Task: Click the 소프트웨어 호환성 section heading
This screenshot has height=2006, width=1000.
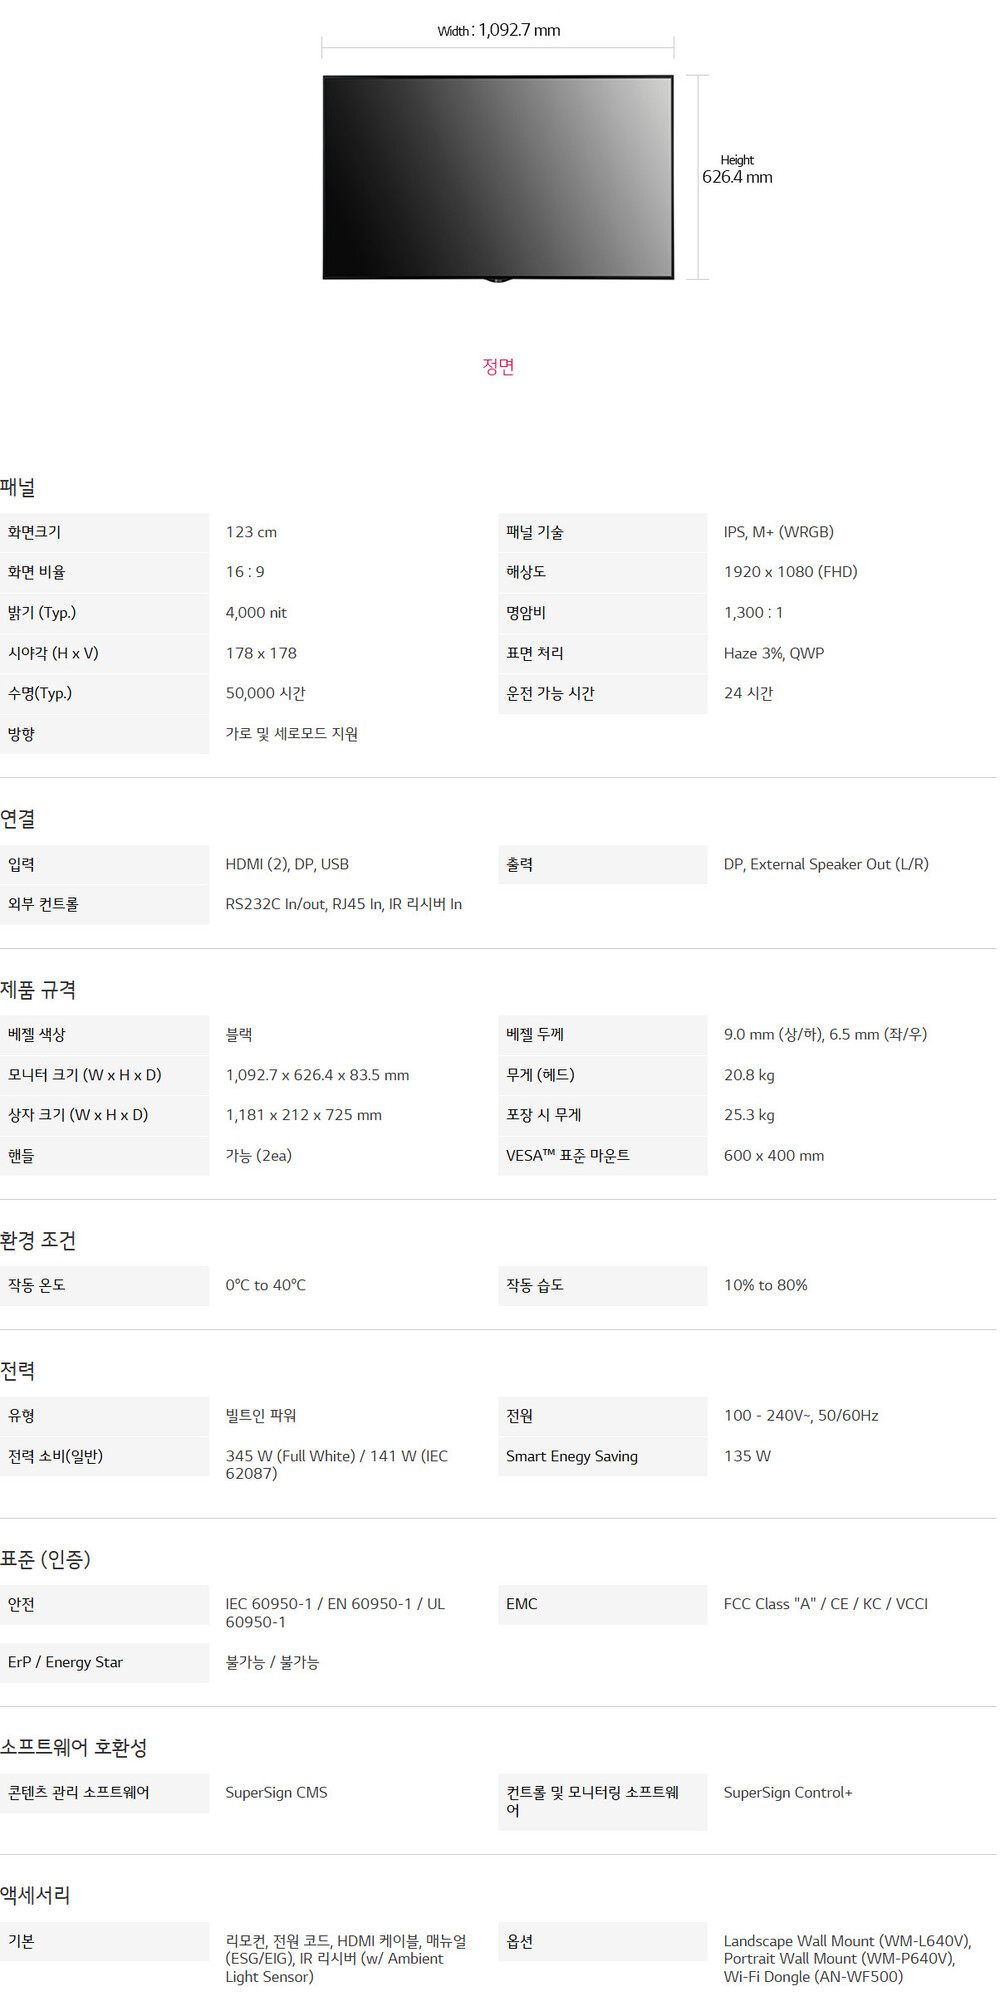Action: point(74,1748)
